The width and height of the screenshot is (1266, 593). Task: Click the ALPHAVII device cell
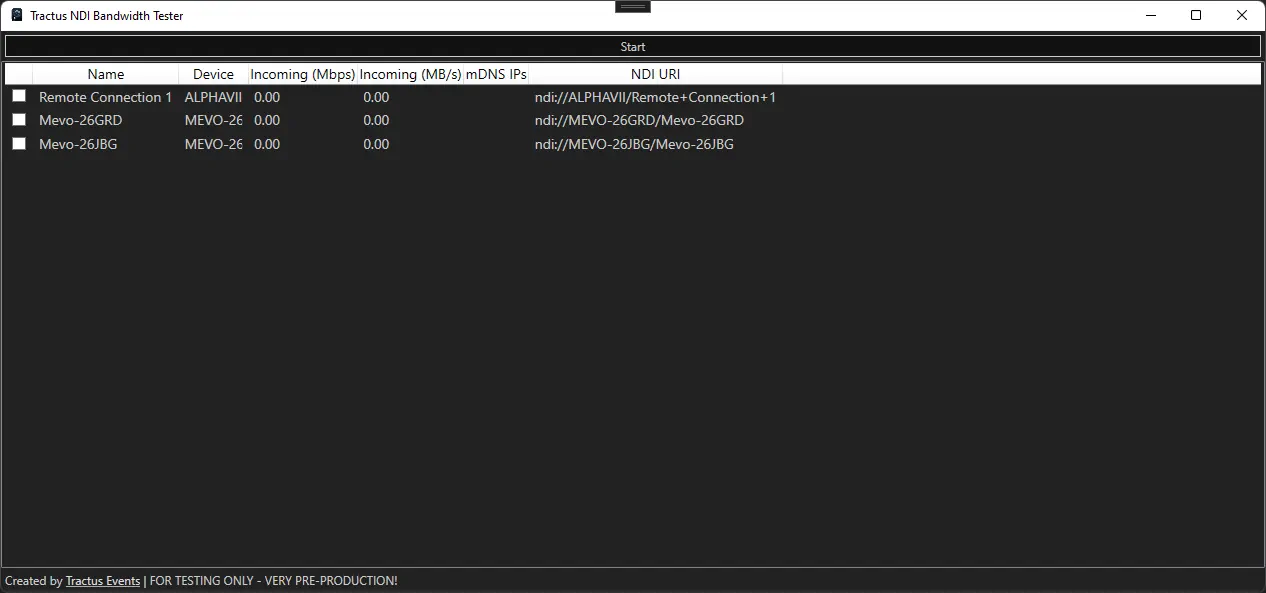click(x=213, y=97)
